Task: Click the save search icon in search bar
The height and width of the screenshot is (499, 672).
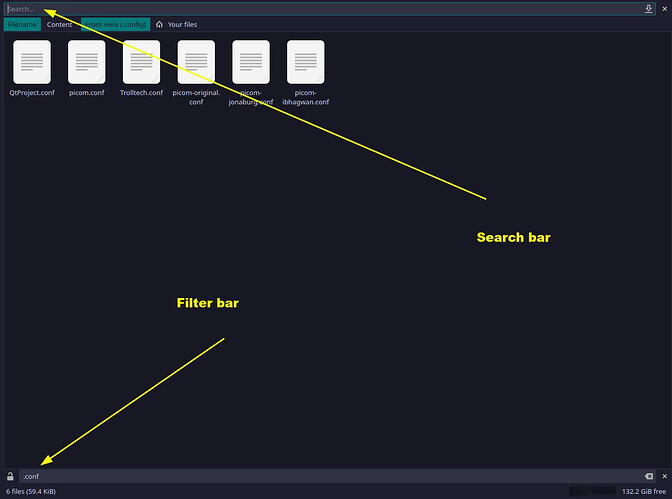Action: point(649,9)
